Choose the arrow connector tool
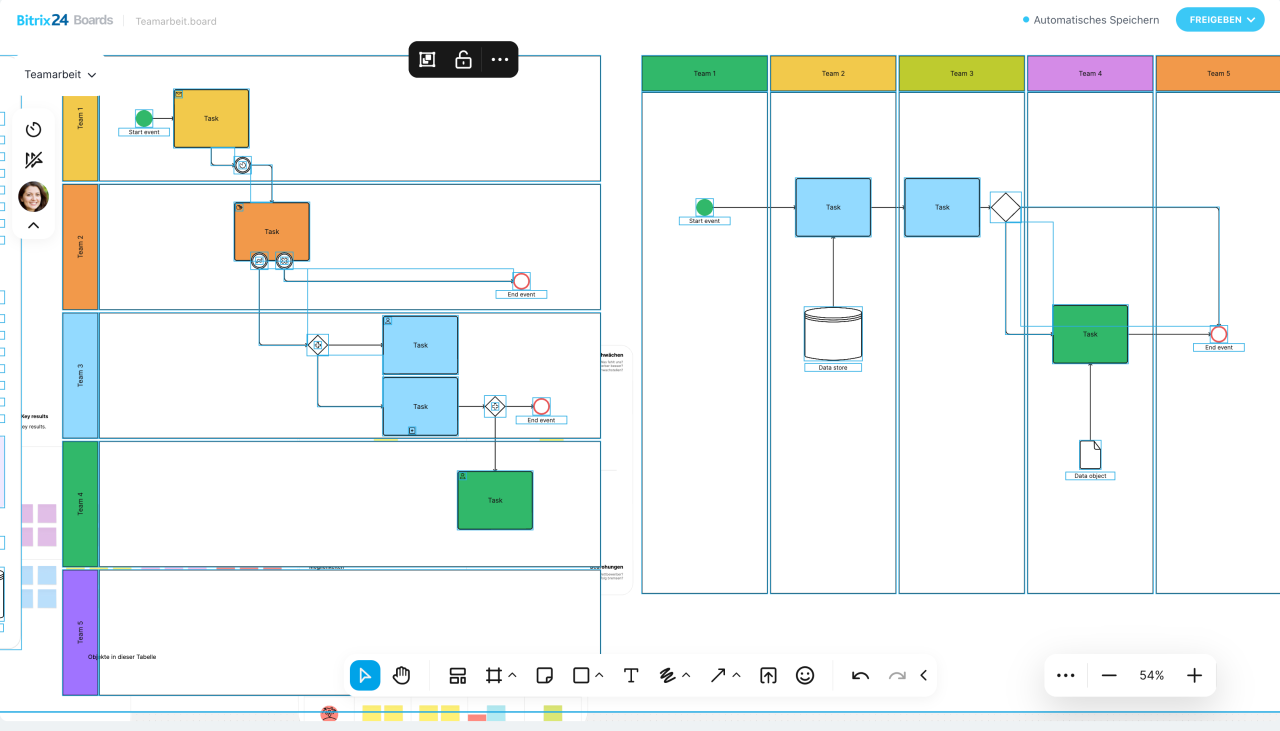 [718, 675]
